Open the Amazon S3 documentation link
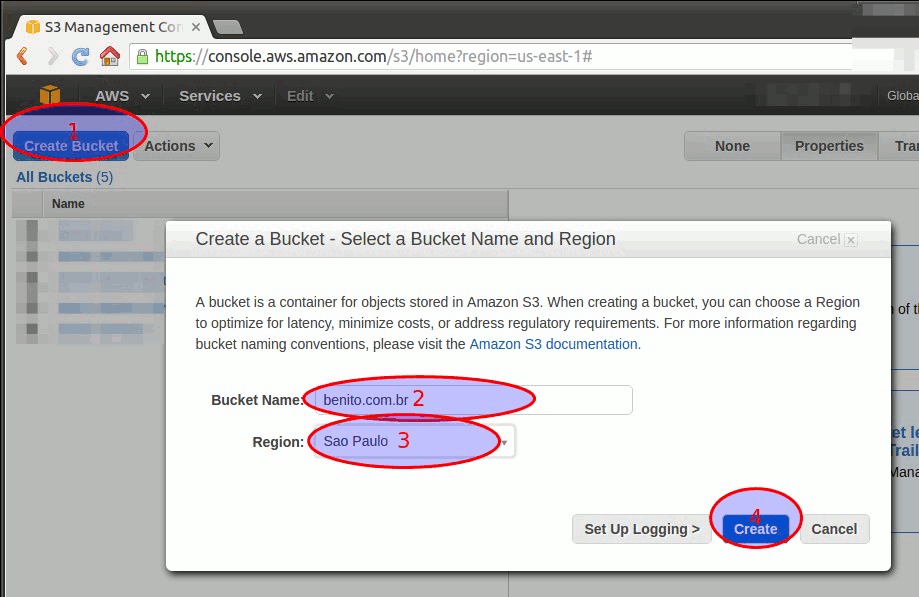This screenshot has width=919, height=597. [553, 344]
